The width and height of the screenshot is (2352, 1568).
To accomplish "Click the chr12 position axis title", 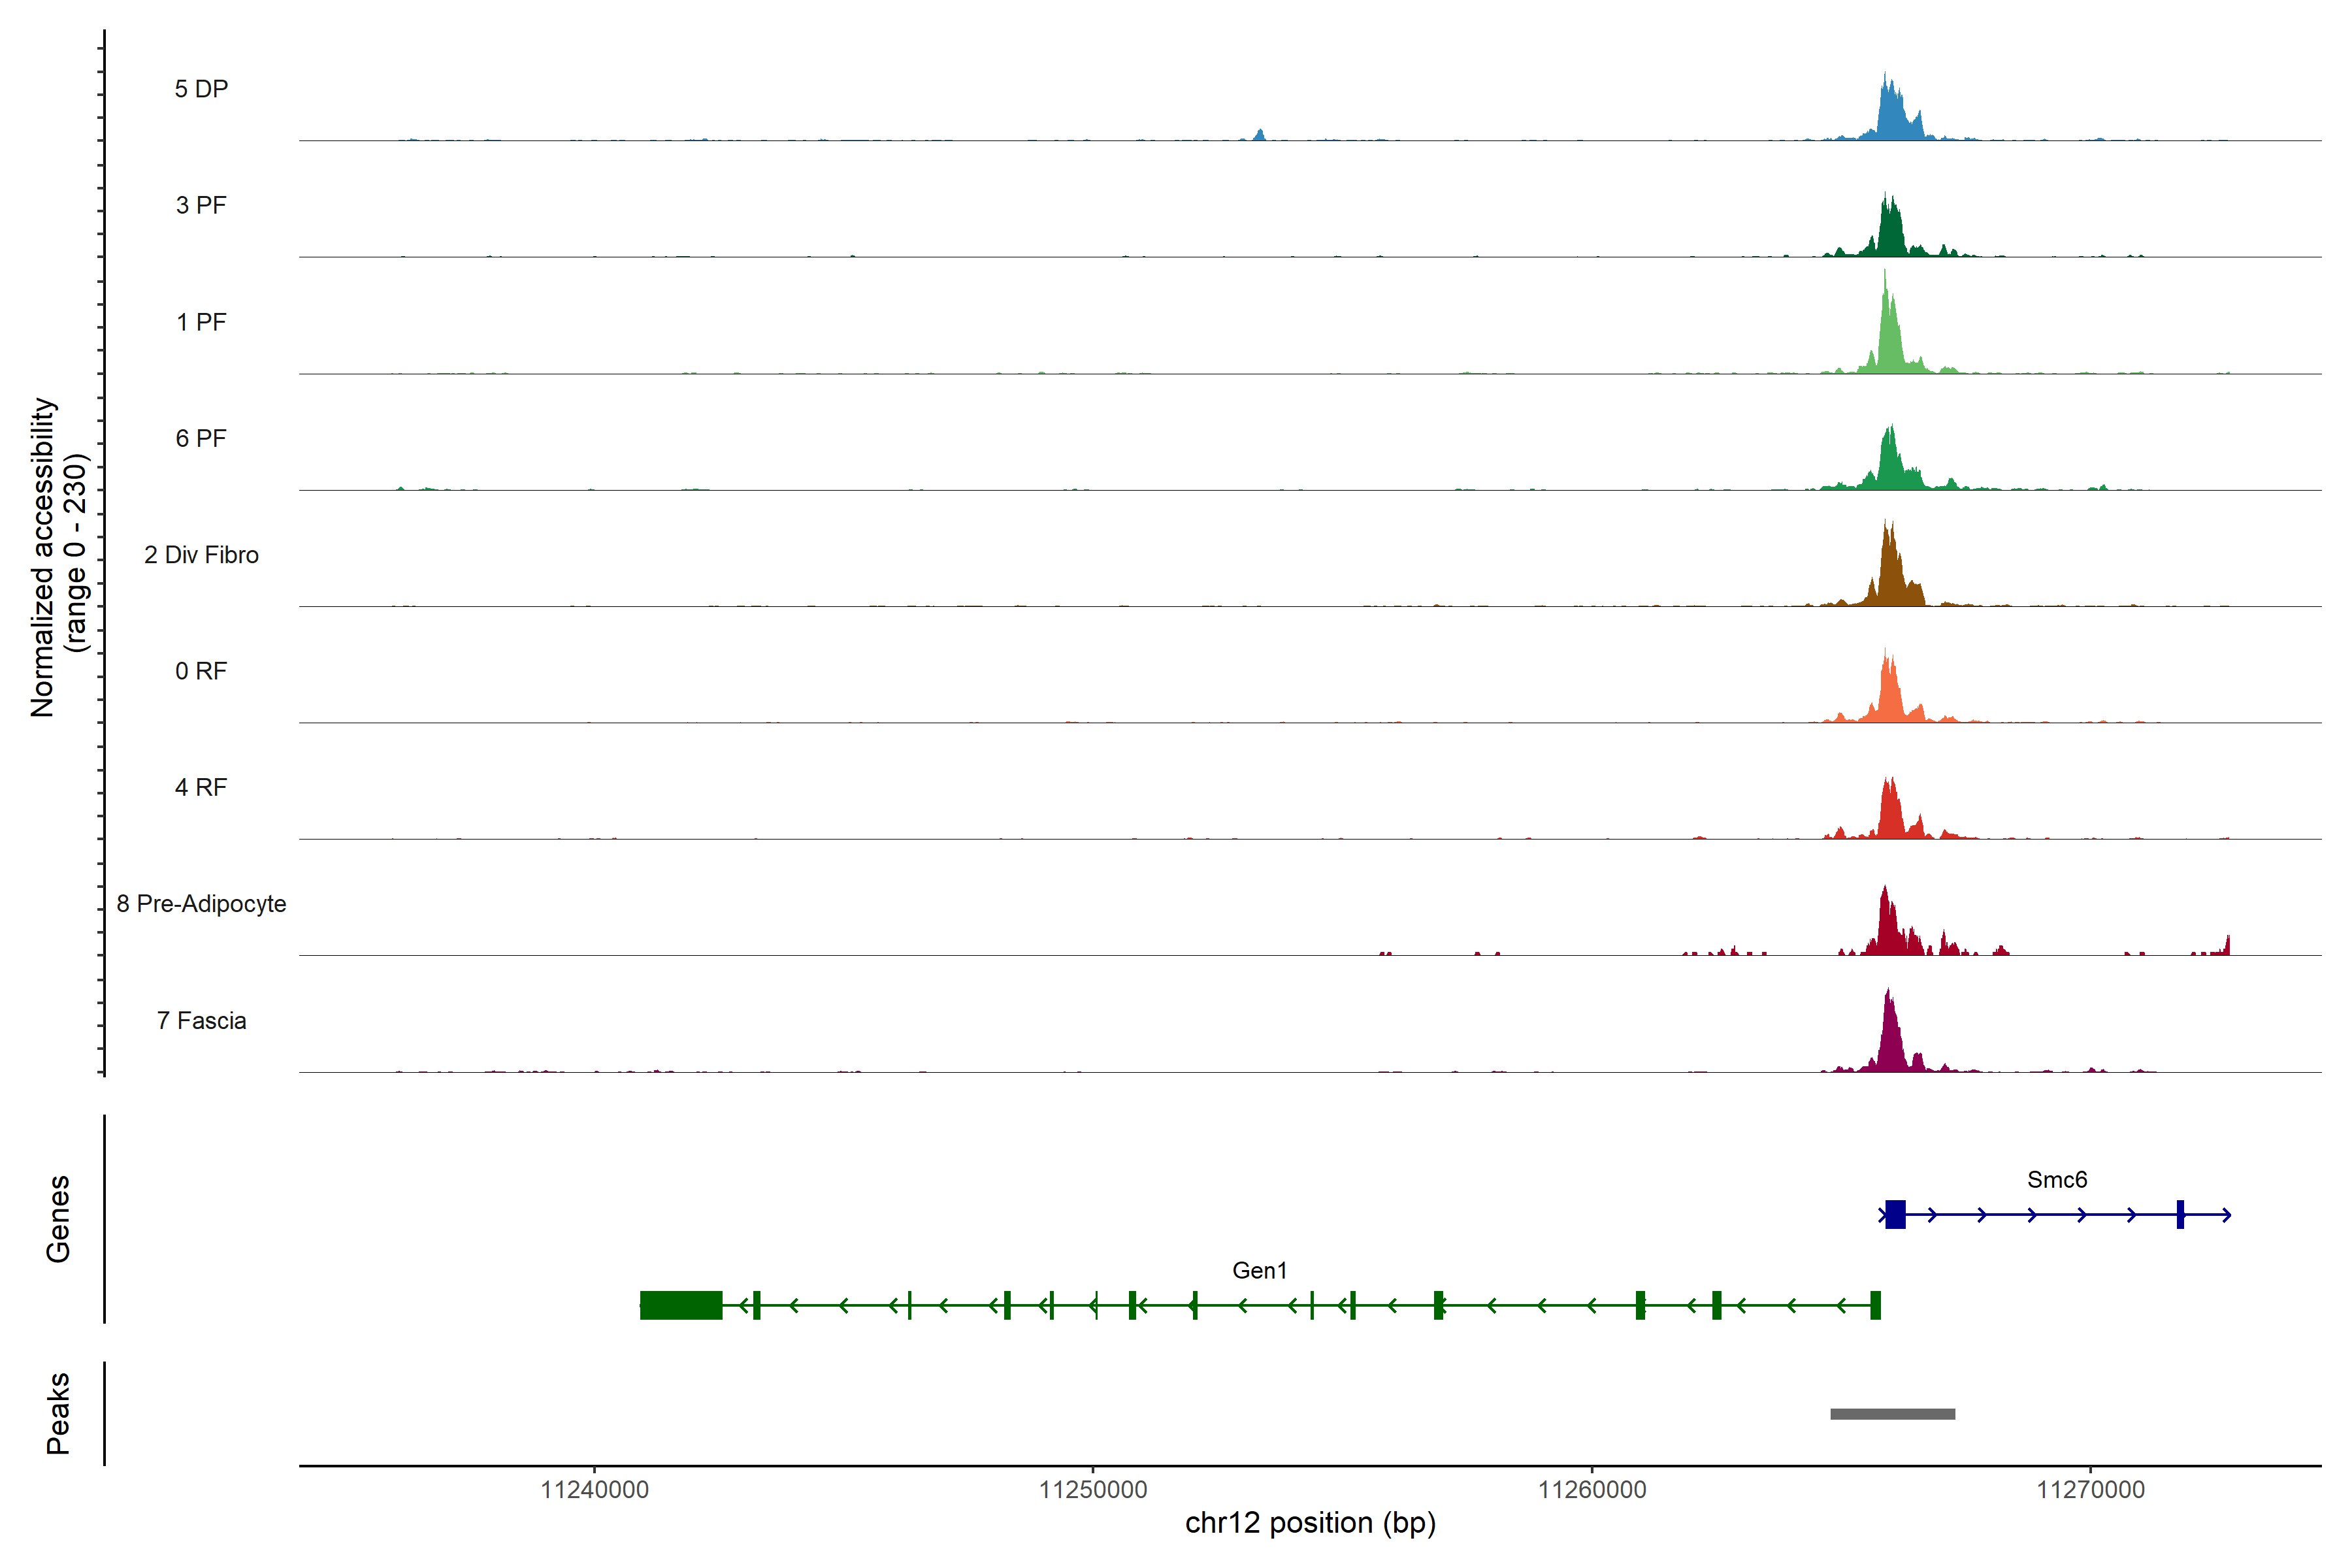I will 1310,1523.
